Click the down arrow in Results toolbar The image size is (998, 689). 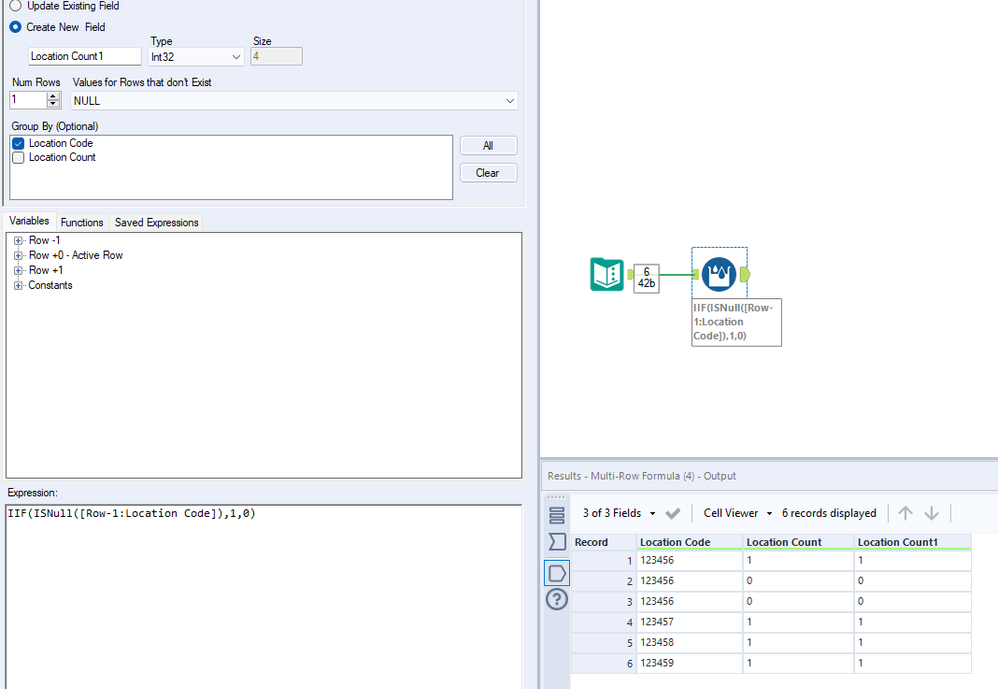932,513
